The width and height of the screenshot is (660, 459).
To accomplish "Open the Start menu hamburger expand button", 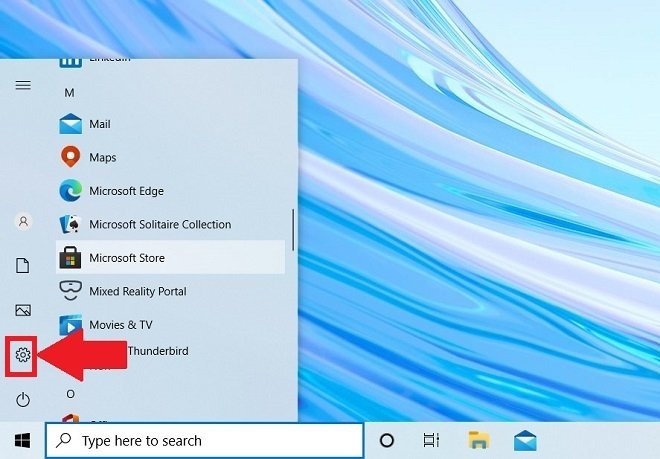I will pos(23,85).
